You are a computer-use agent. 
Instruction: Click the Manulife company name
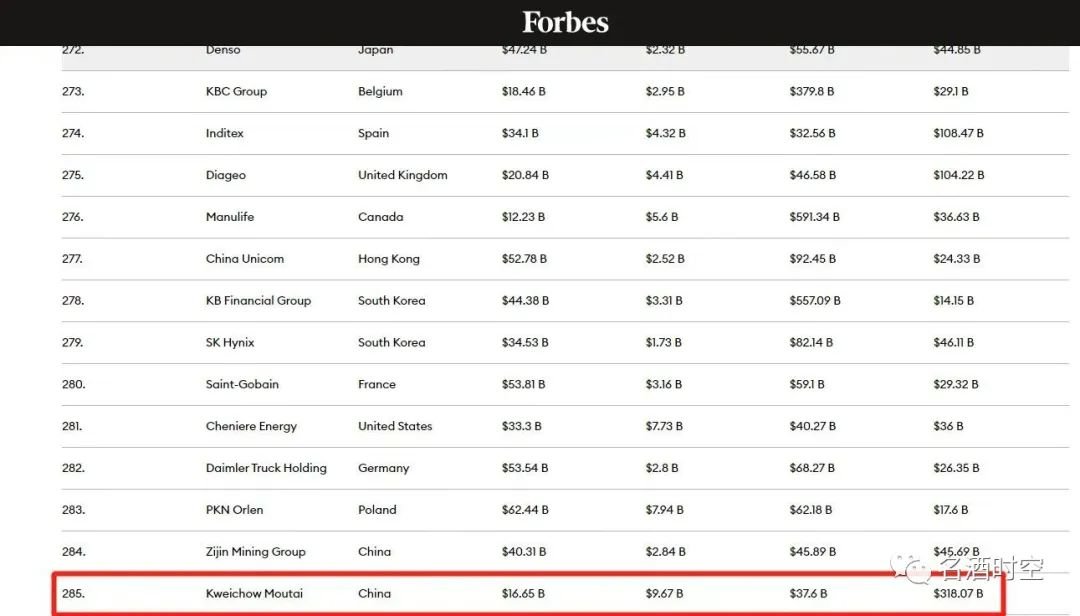[229, 217]
